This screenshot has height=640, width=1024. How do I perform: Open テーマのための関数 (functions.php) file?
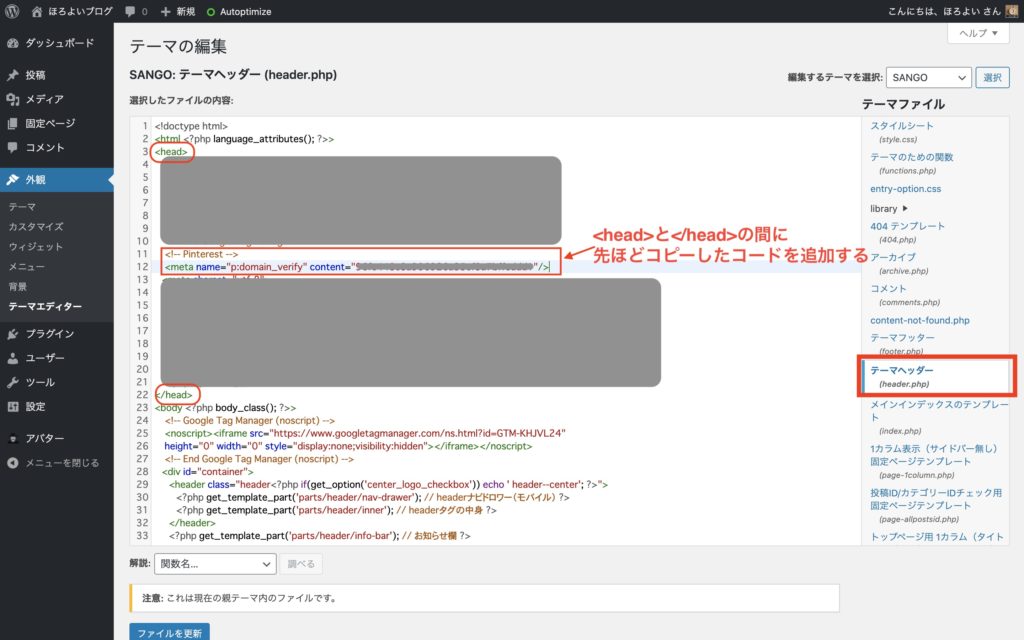911,163
